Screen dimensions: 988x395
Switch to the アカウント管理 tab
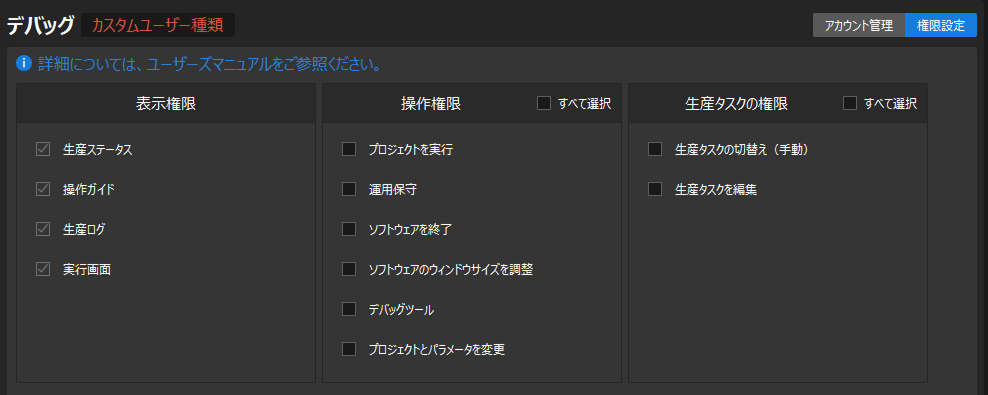pyautogui.click(x=859, y=26)
